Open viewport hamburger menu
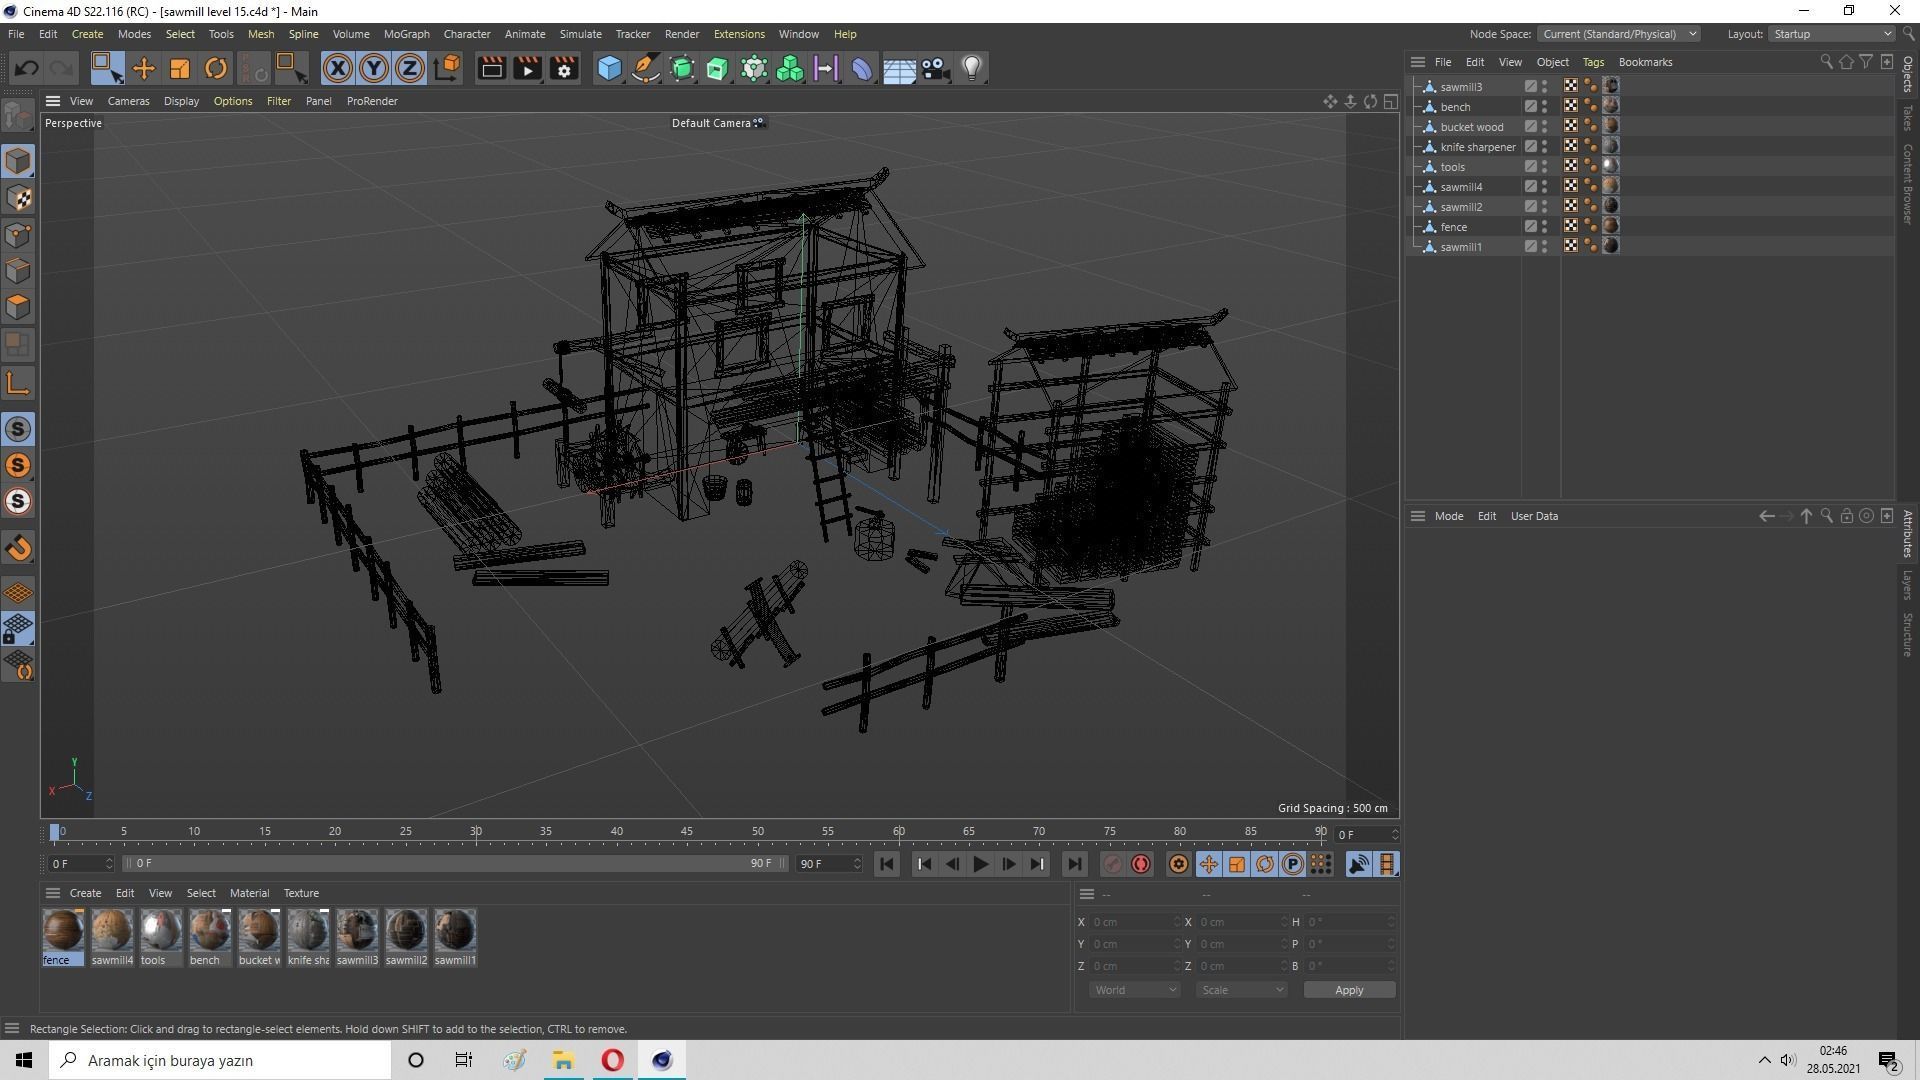The height and width of the screenshot is (1080, 1920). point(53,101)
